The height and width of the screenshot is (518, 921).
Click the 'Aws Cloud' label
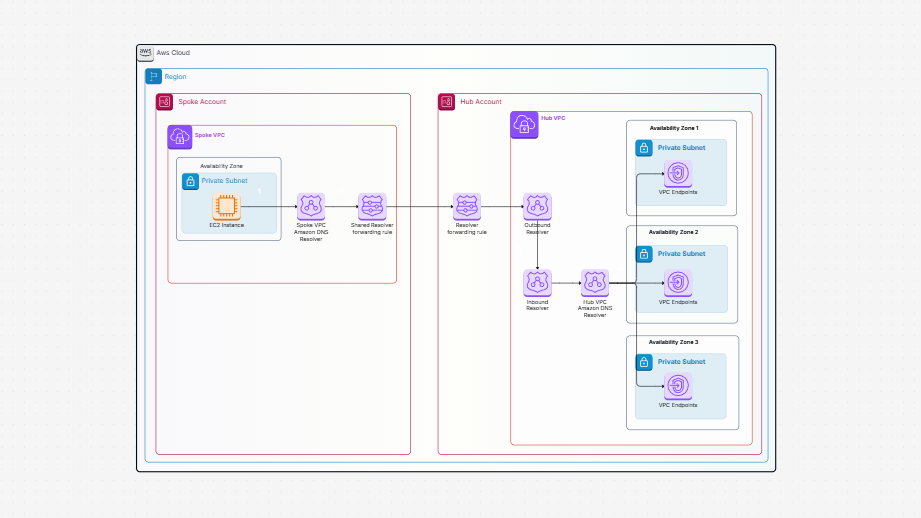(x=173, y=53)
